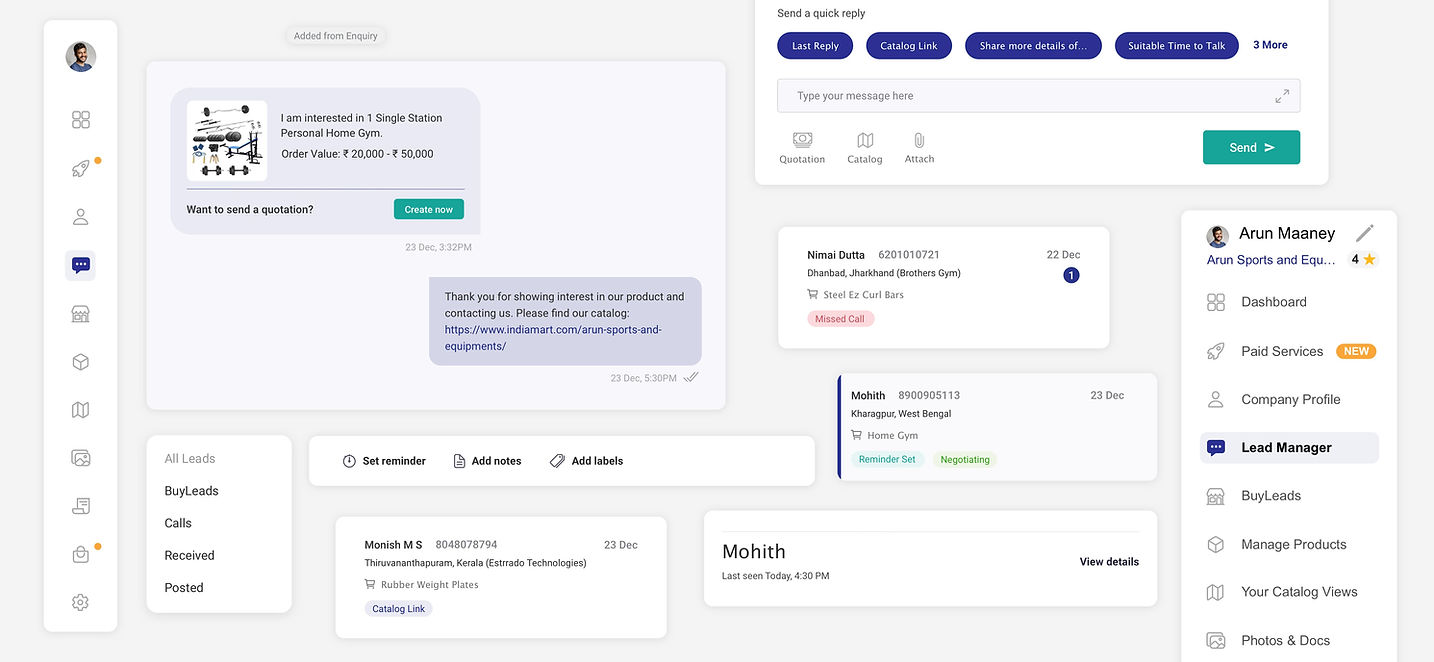The image size is (1434, 662).
Task: Select the BuyLeads filter in the leads list
Action: point(191,491)
